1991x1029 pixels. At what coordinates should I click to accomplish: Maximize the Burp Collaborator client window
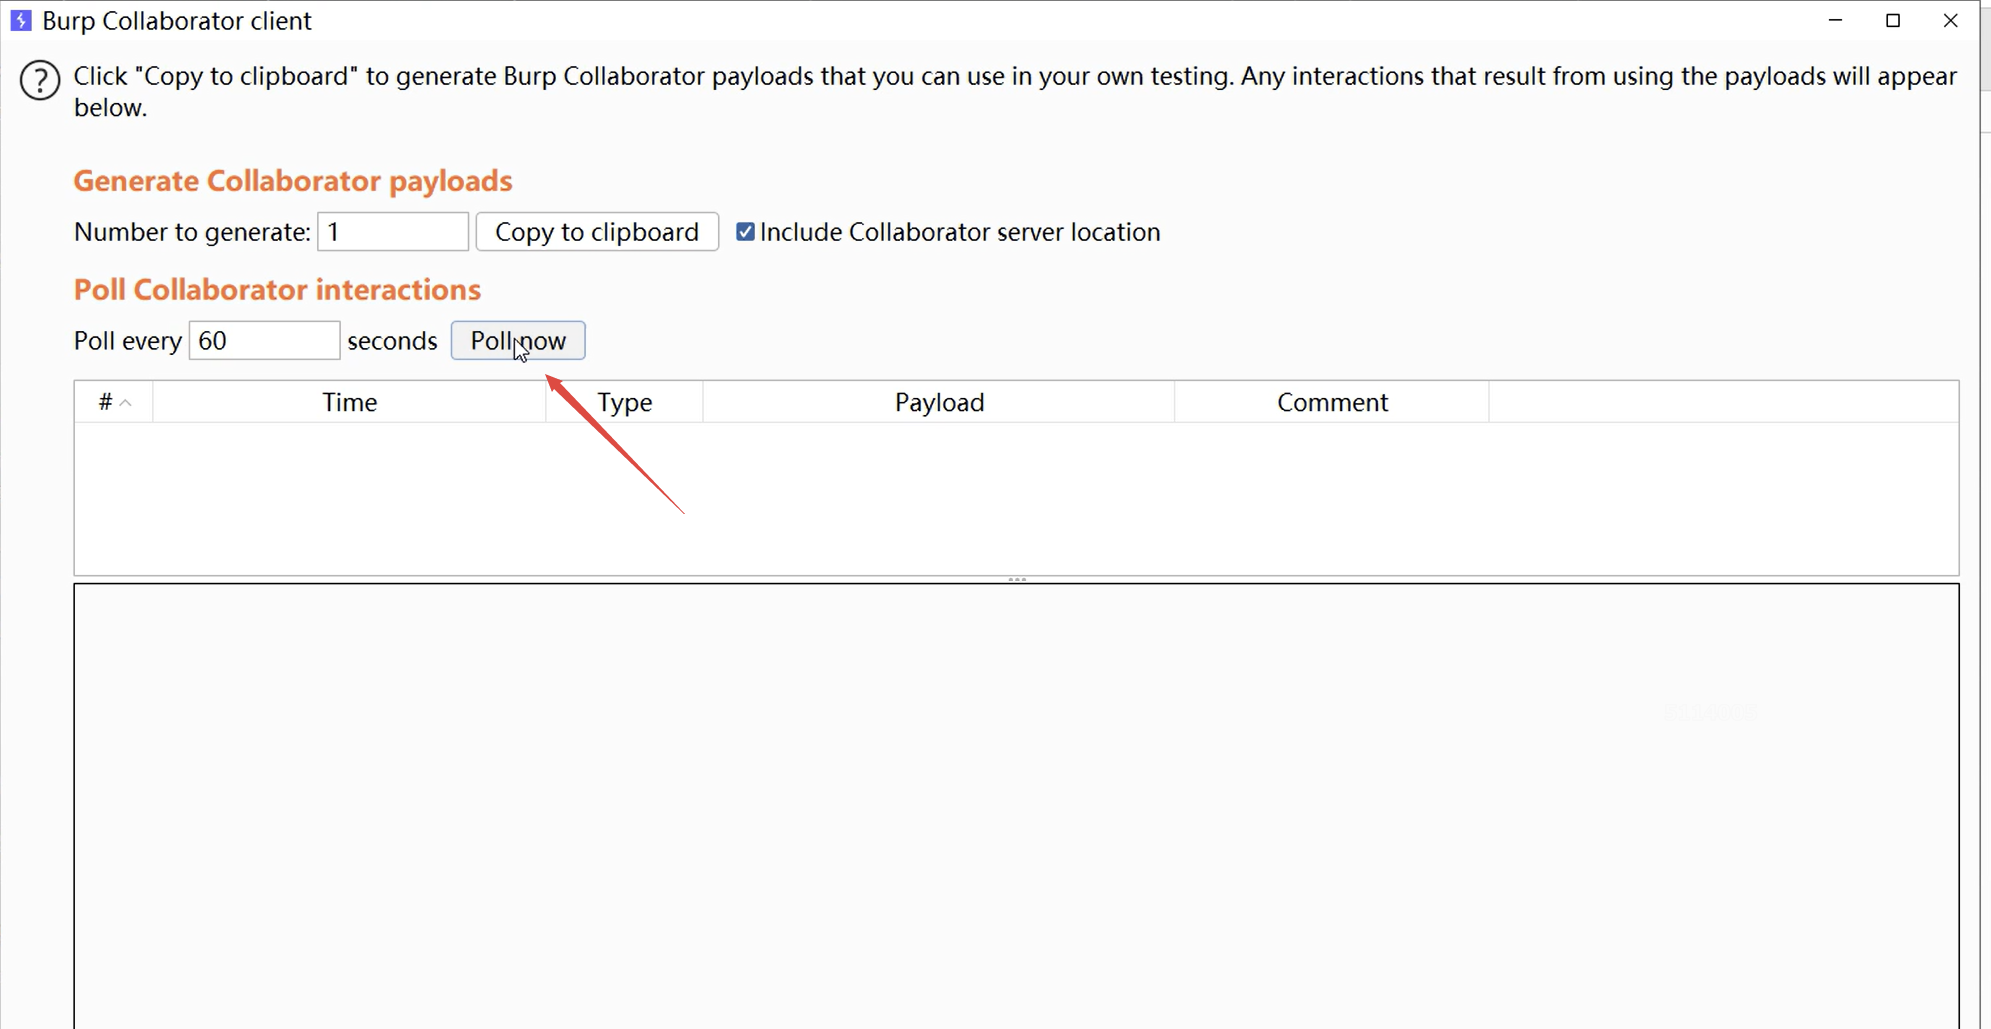coord(1893,20)
